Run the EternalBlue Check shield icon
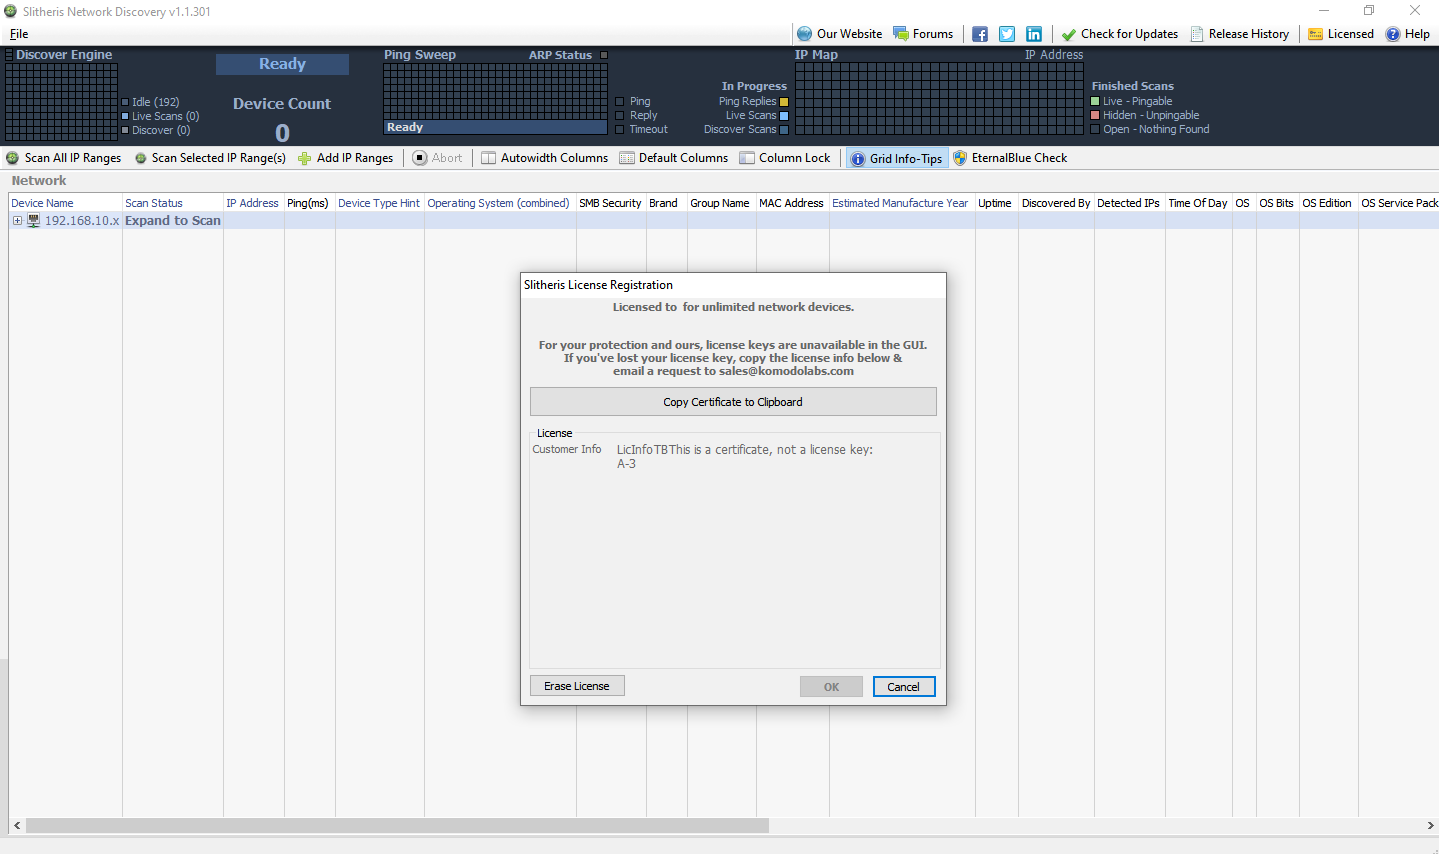1439x854 pixels. (x=961, y=158)
